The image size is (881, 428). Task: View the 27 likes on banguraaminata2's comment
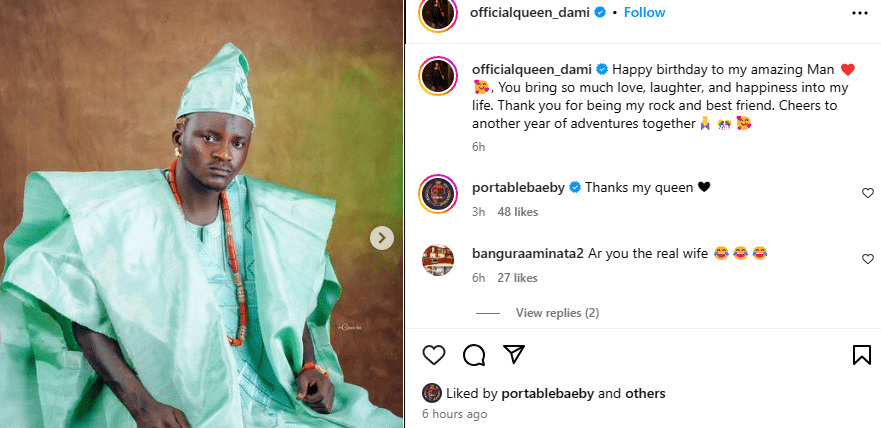[518, 278]
